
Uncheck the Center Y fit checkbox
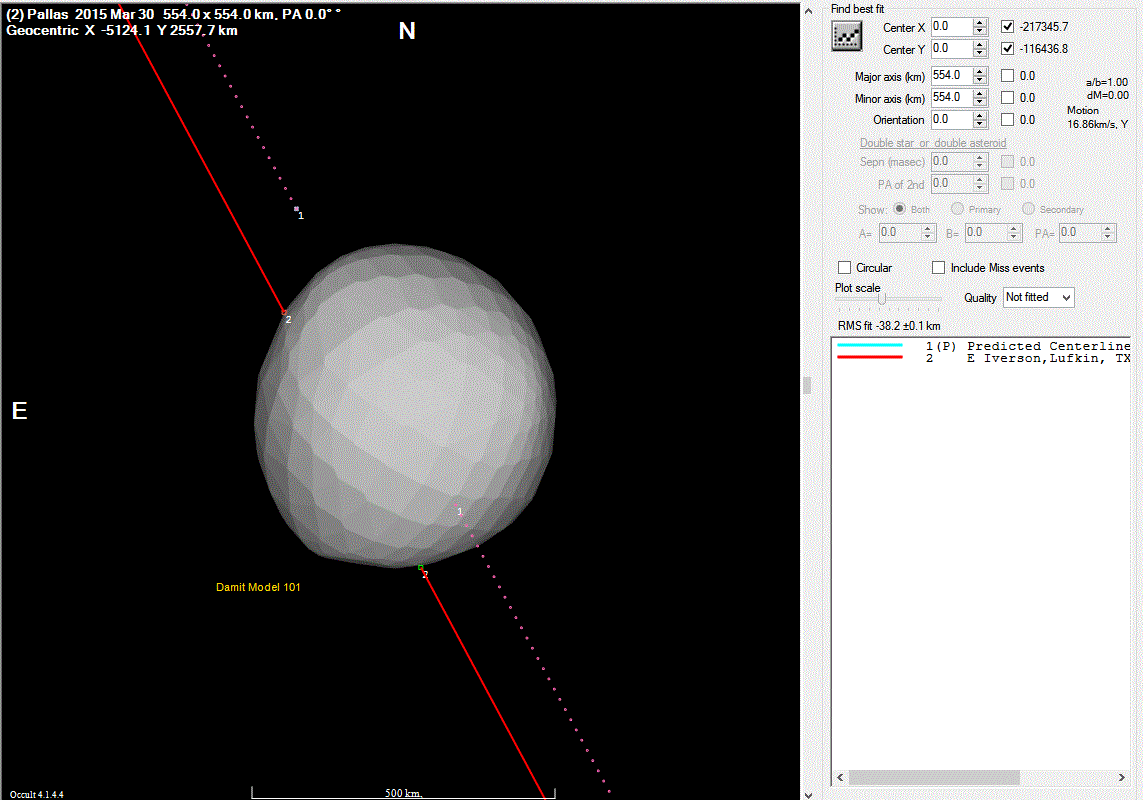[1007, 49]
